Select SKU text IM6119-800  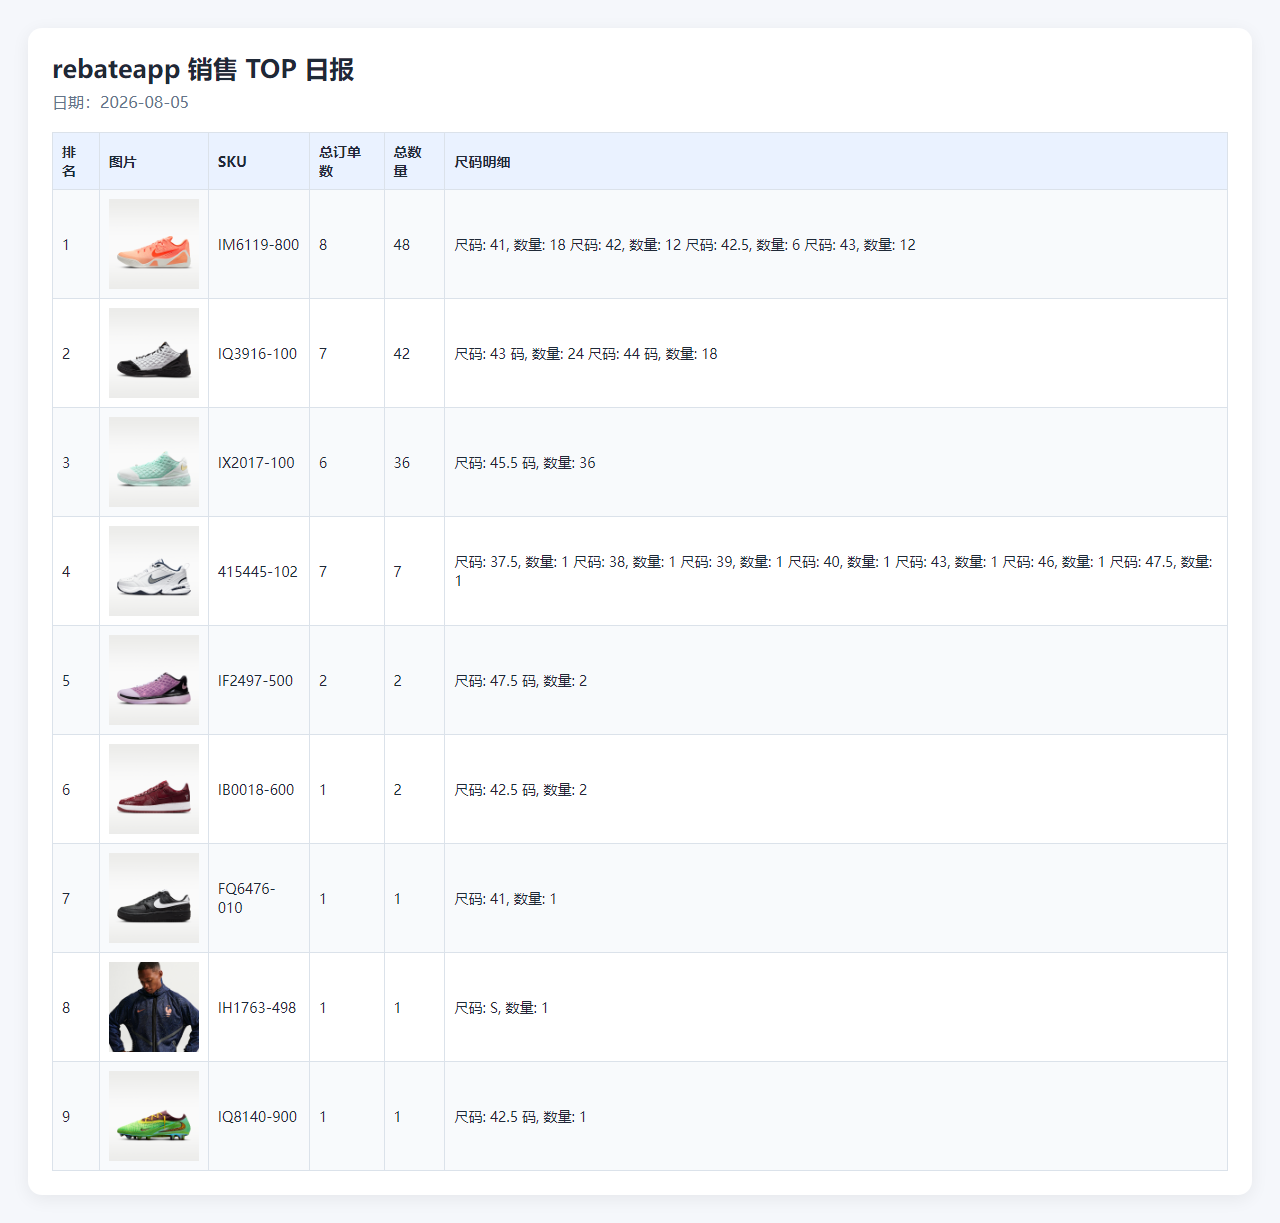[x=258, y=245]
